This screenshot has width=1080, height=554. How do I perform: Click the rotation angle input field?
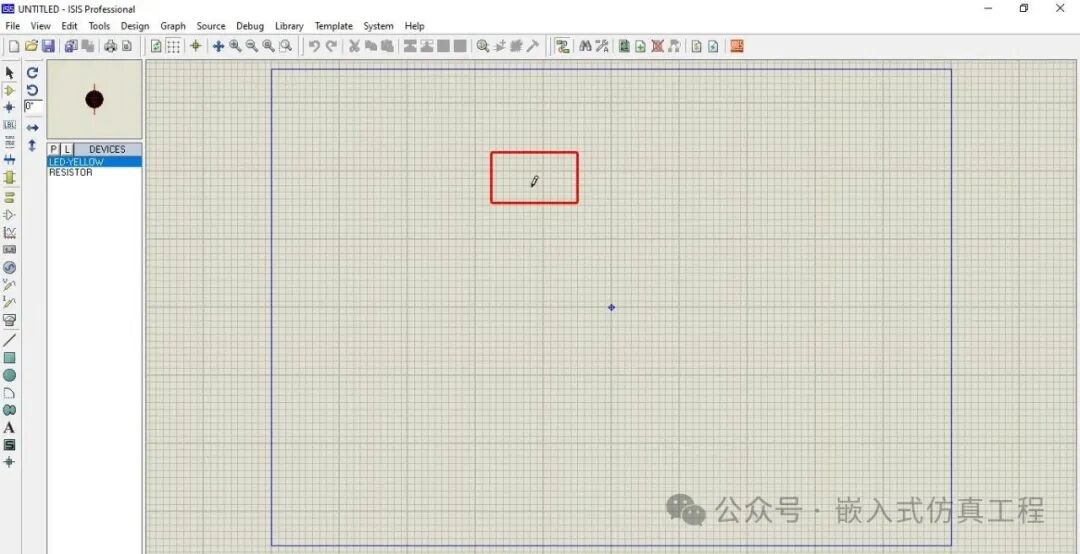pyautogui.click(x=33, y=107)
